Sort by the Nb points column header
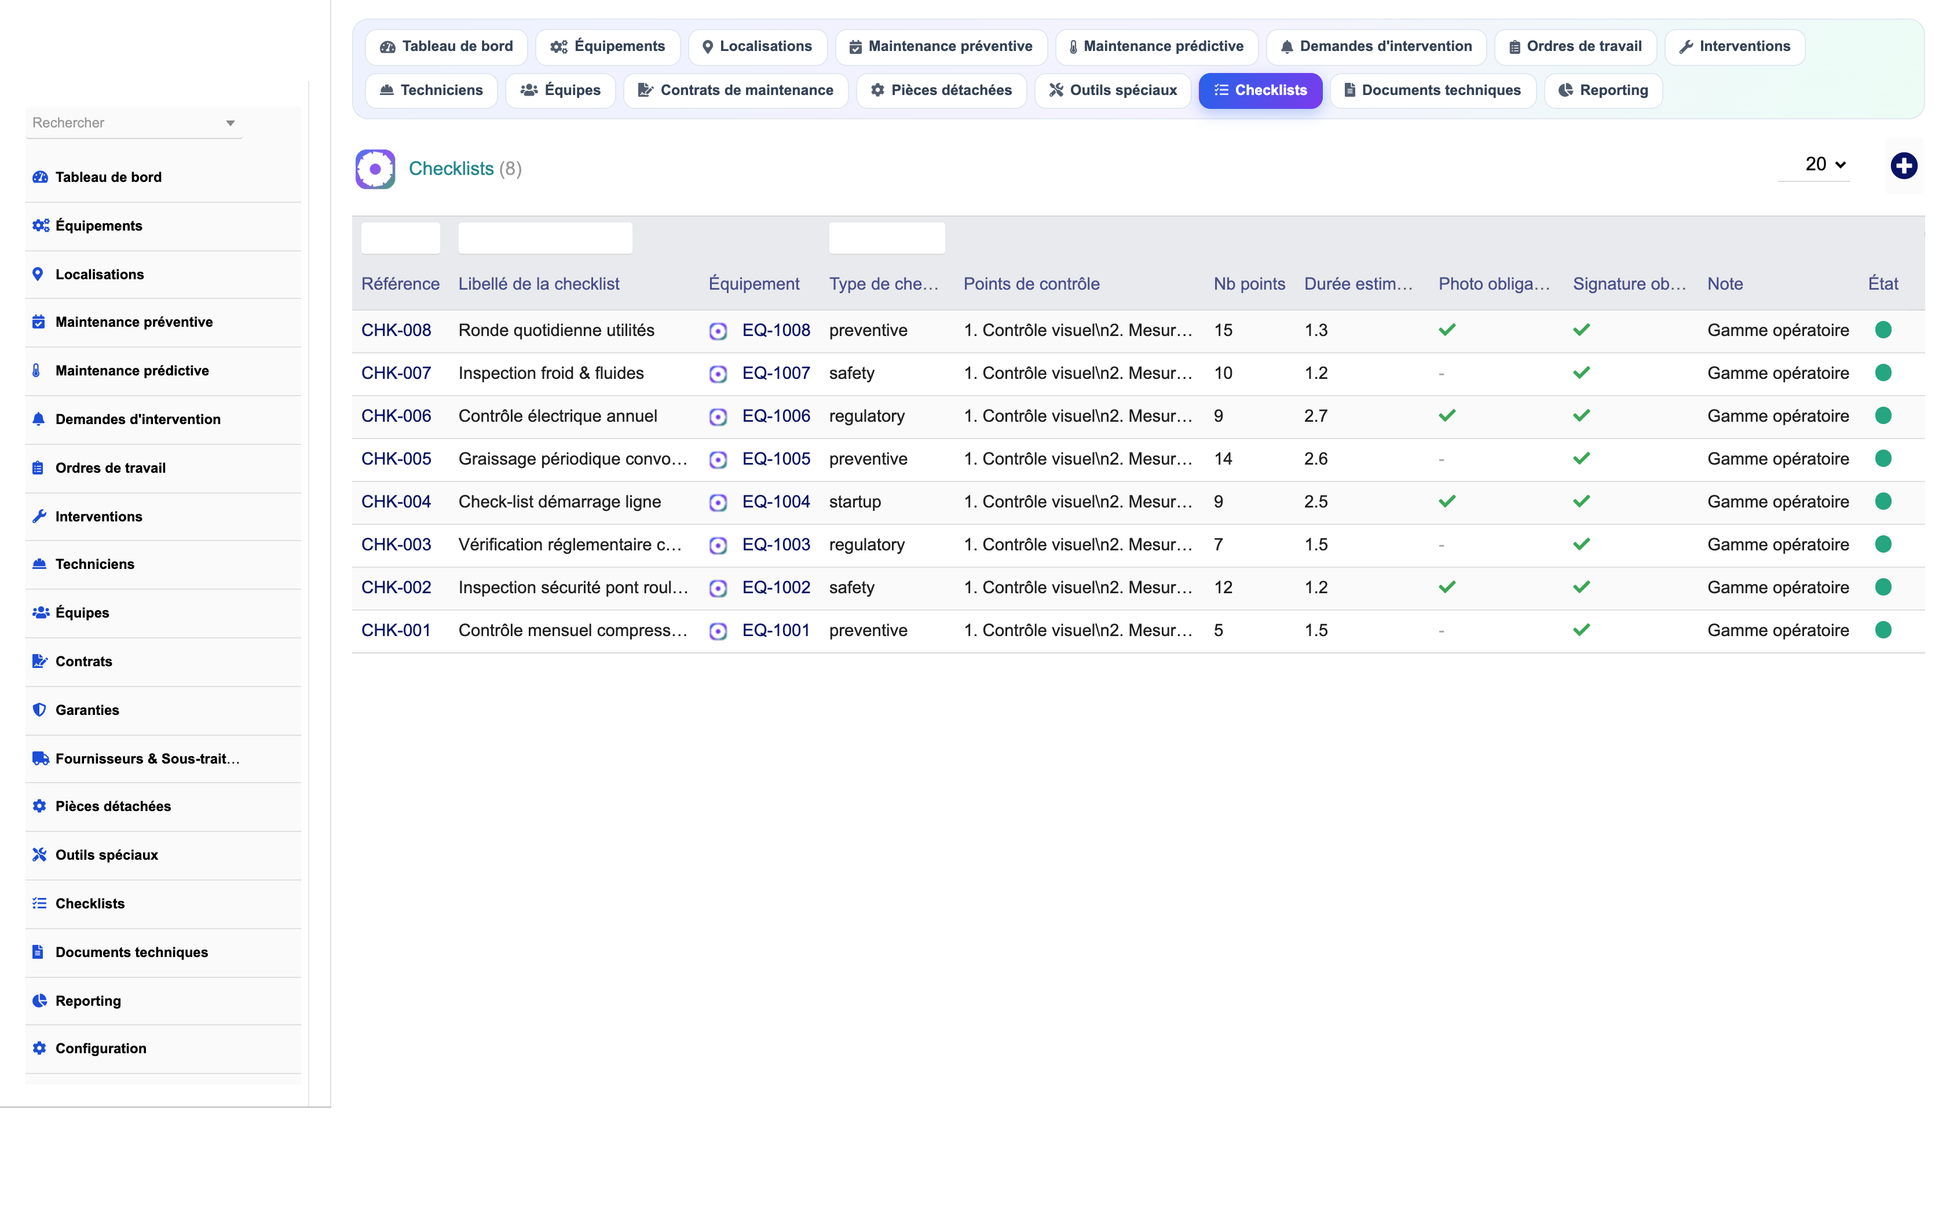Viewport: 1946px width, 1205px height. pyautogui.click(x=1249, y=285)
